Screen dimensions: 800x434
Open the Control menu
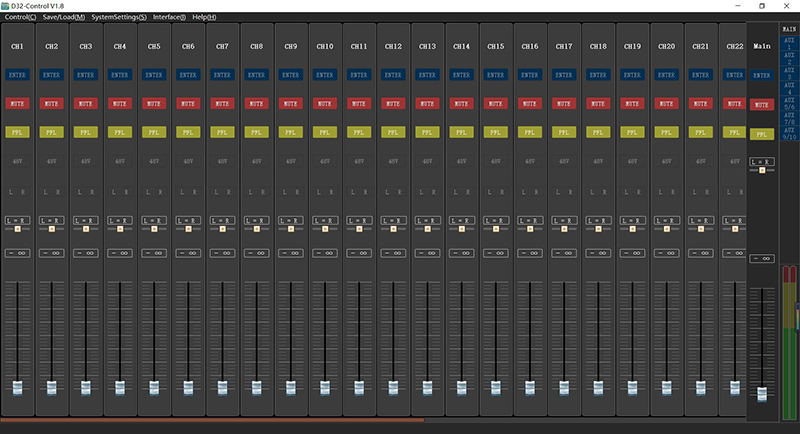20,17
